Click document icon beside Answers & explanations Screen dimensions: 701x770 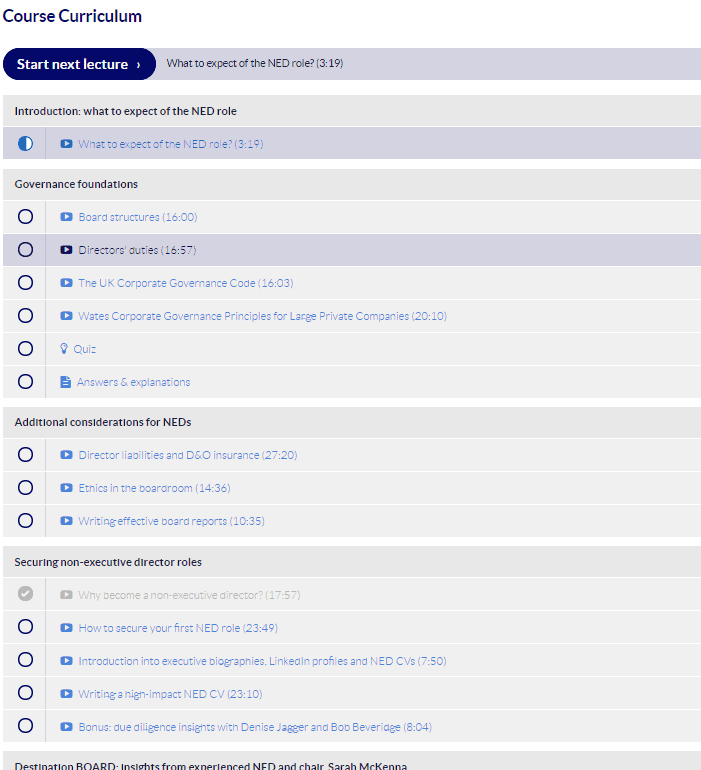coord(65,382)
